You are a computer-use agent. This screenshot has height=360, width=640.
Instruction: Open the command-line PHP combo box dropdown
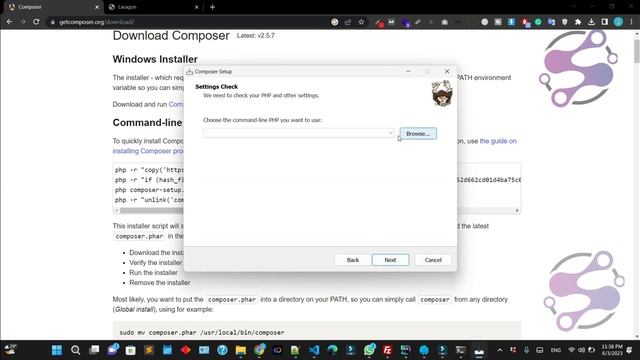click(391, 133)
